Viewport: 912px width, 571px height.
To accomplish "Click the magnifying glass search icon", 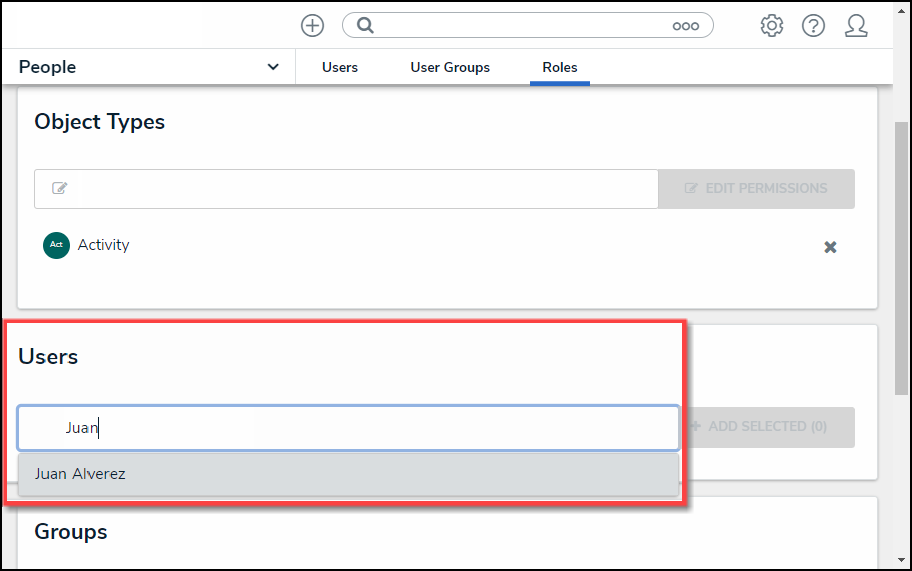I will tap(365, 26).
